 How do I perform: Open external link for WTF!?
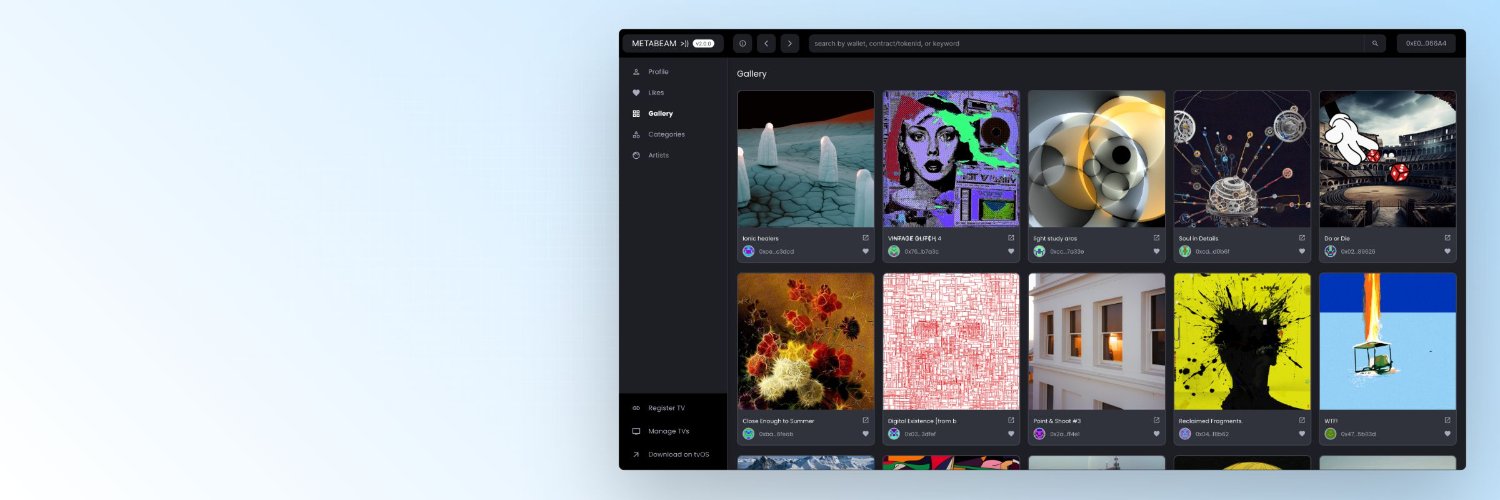(x=1447, y=420)
